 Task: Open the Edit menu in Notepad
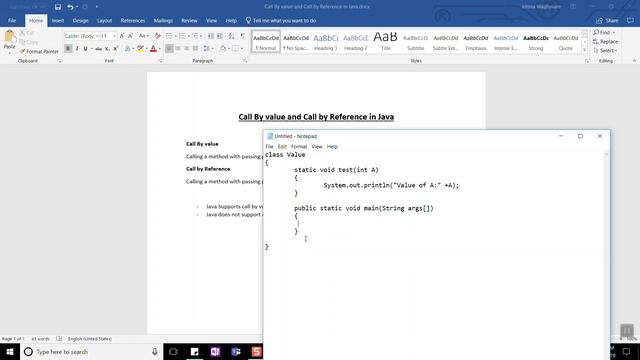[282, 147]
